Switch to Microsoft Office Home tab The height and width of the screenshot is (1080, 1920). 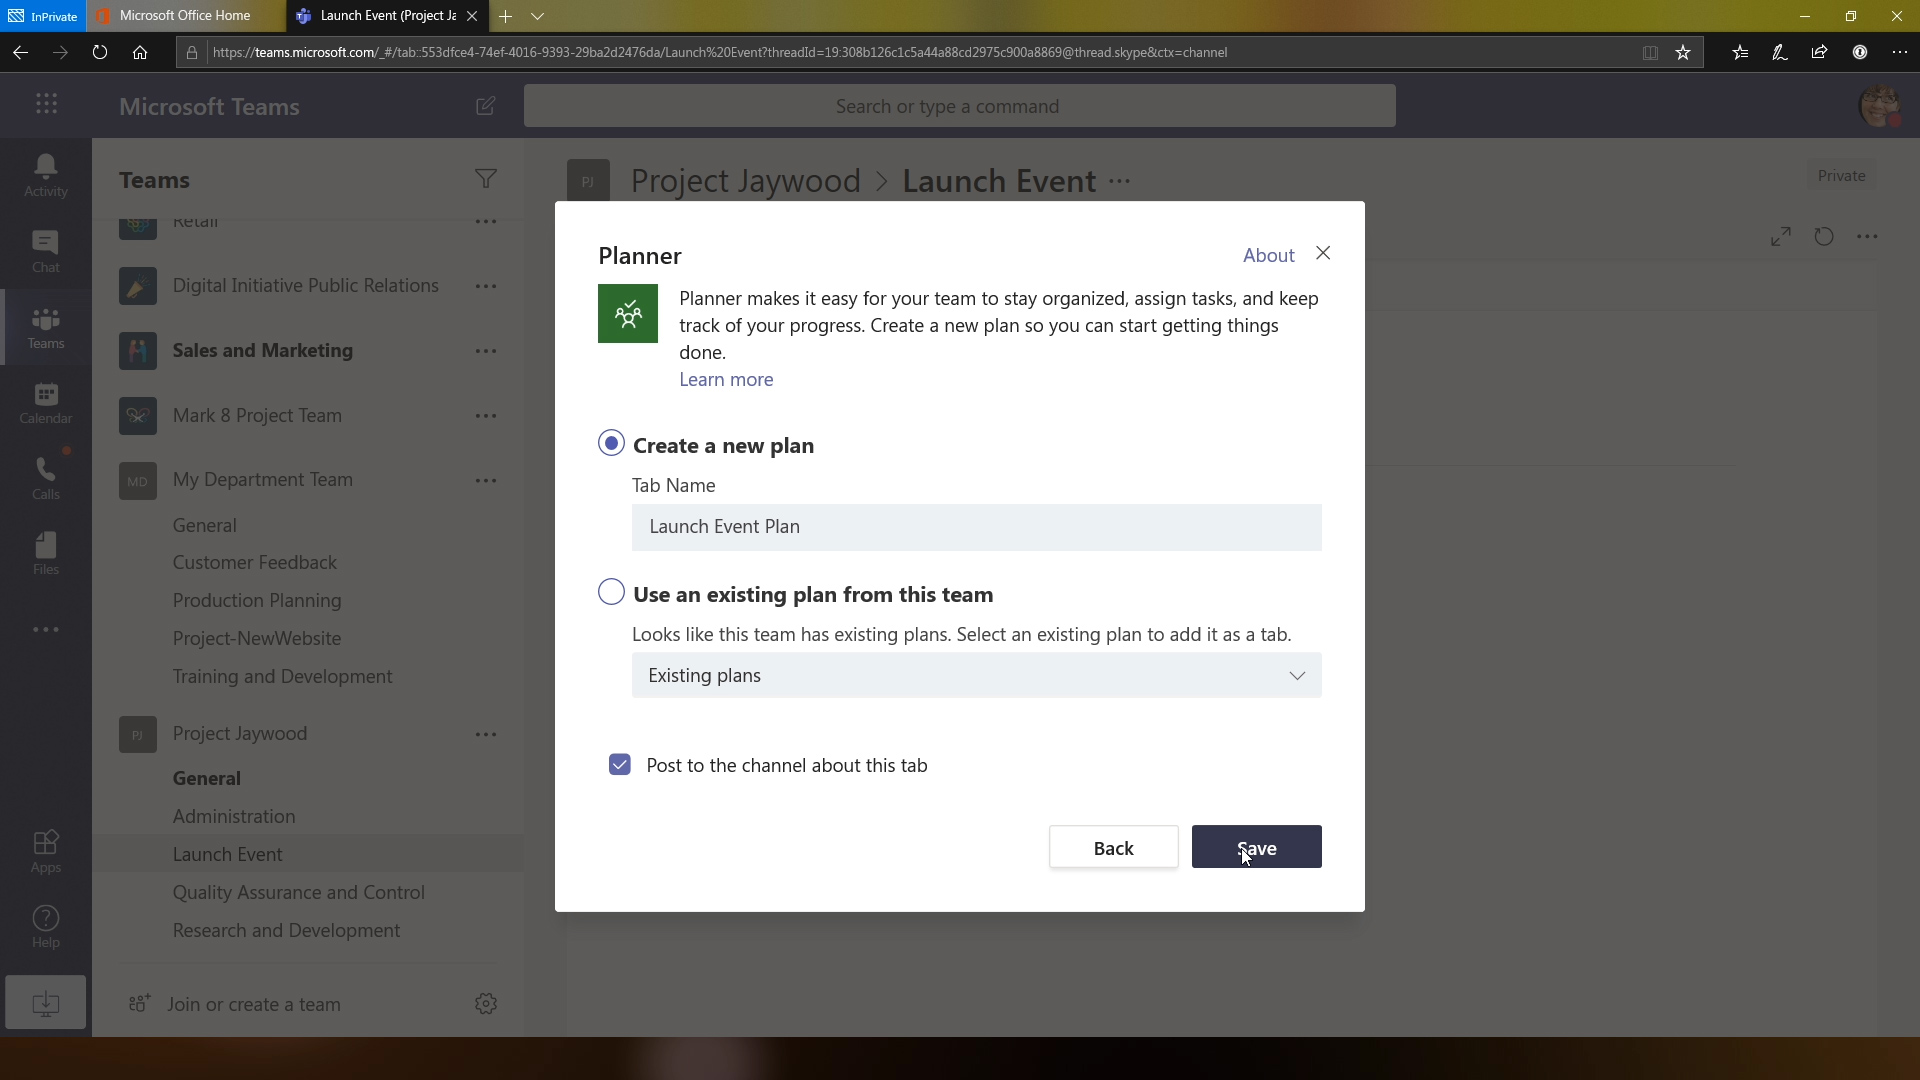click(x=184, y=16)
